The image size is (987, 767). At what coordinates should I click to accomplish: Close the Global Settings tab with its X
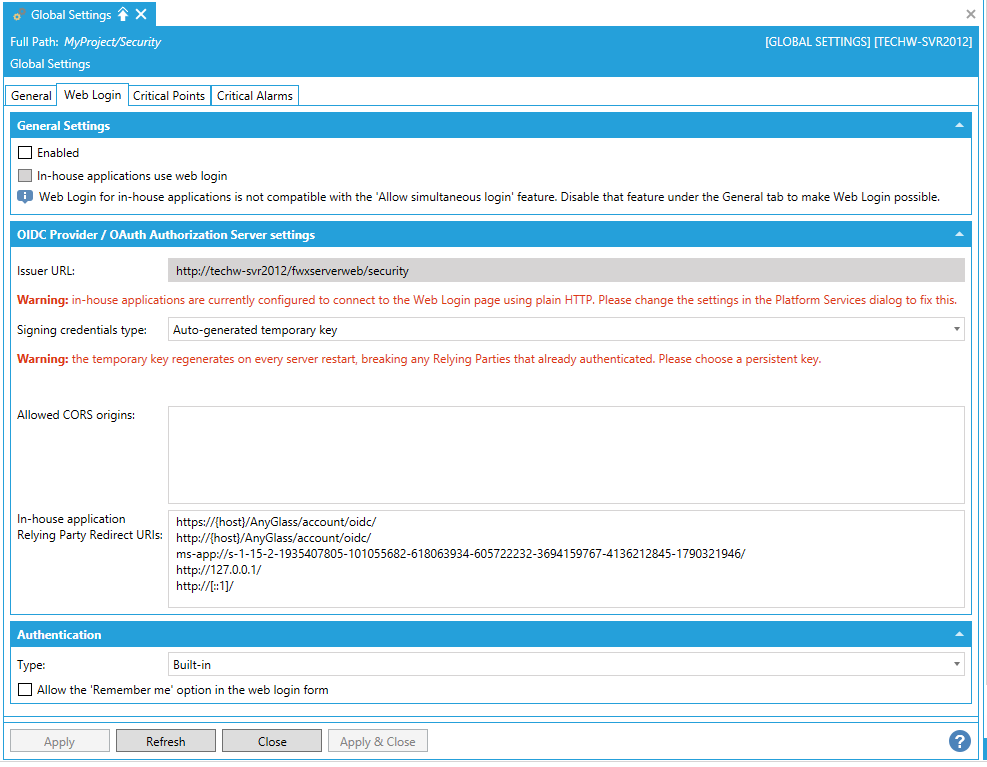pyautogui.click(x=141, y=14)
